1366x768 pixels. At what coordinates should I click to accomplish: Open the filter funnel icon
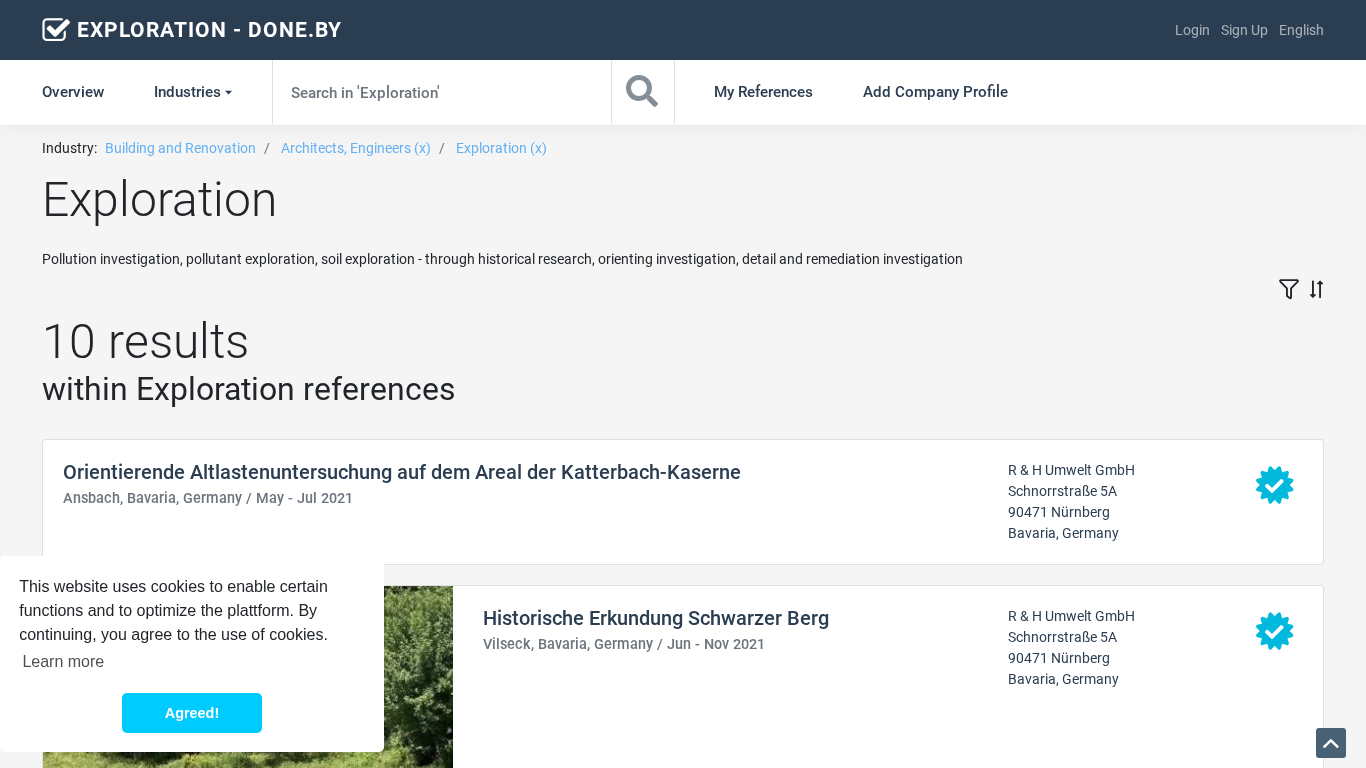(1288, 289)
